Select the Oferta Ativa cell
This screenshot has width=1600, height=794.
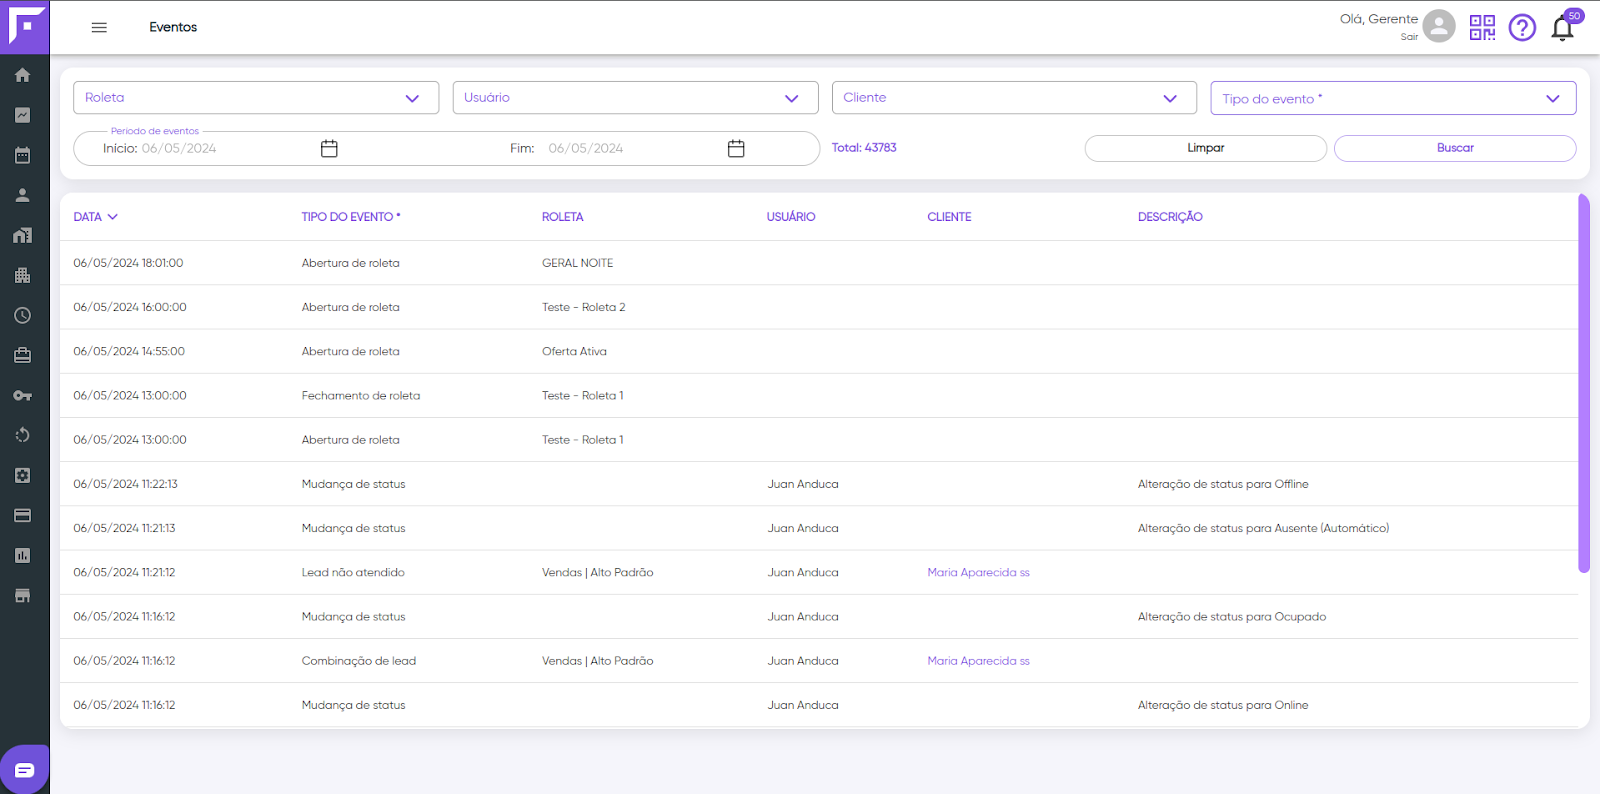pos(574,351)
